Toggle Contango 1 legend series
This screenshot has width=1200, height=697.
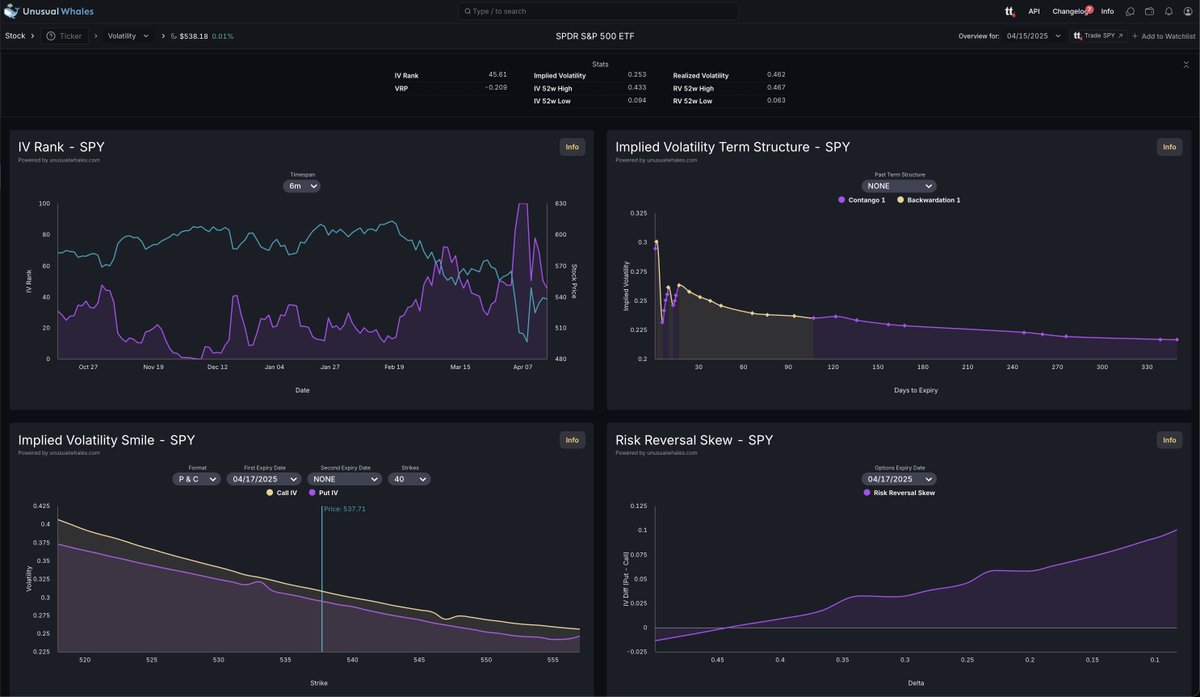coord(862,200)
